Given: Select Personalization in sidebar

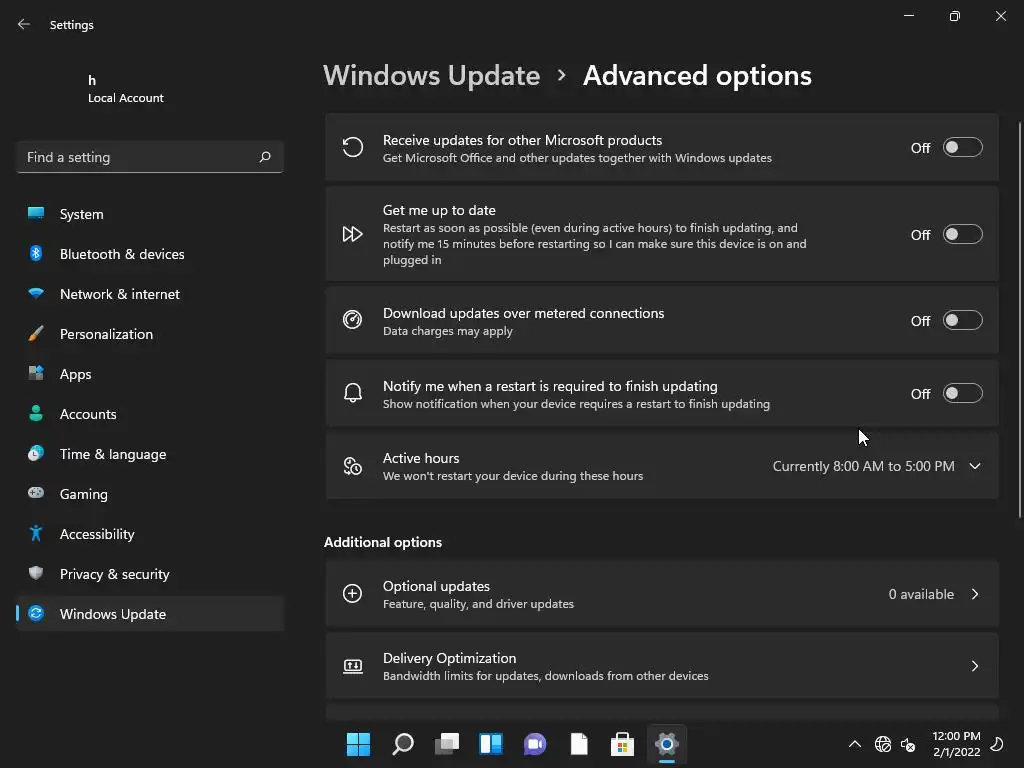Looking at the screenshot, I should 150,334.
